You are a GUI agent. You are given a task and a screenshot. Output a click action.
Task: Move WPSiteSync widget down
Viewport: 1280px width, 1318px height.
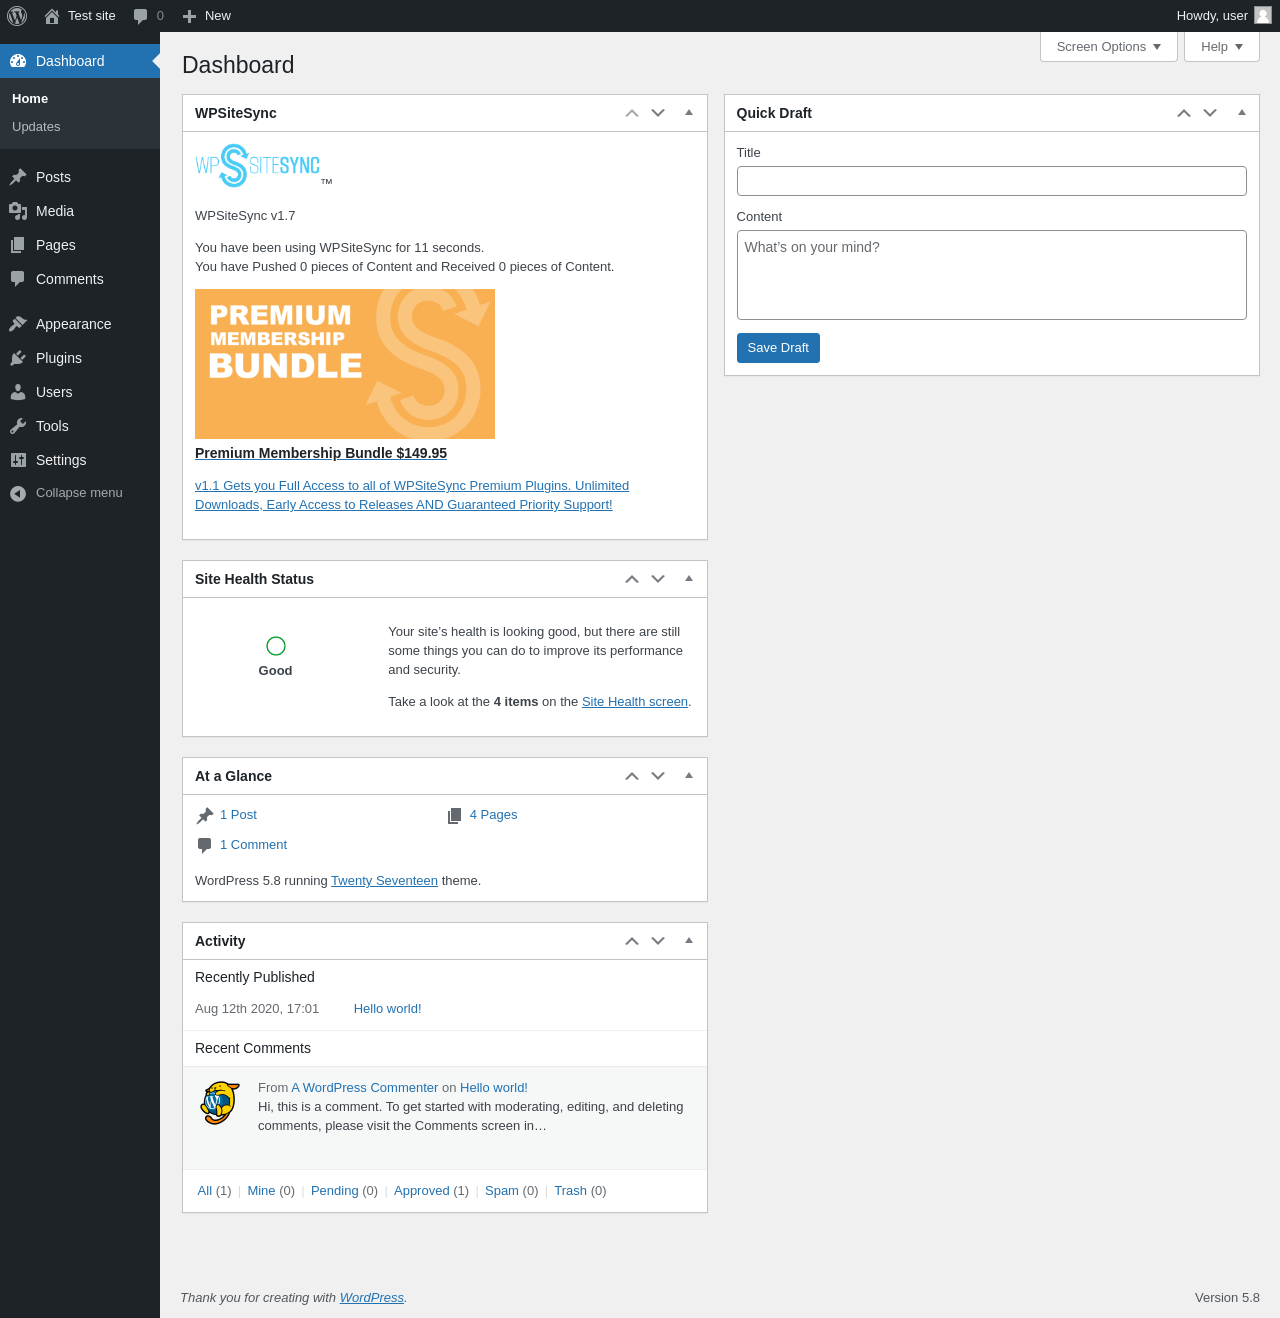click(658, 113)
